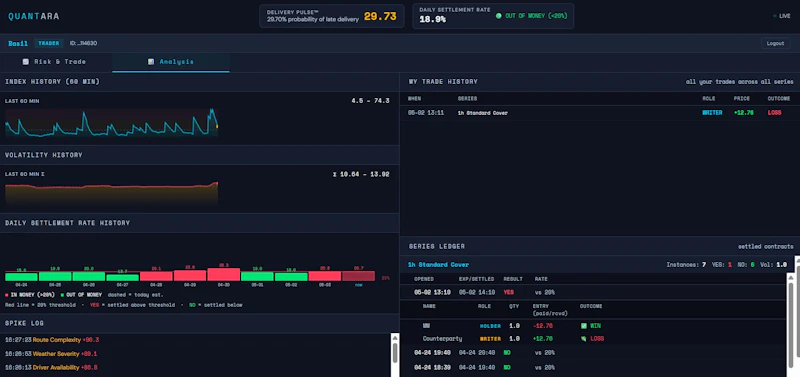Image resolution: width=800 pixels, height=377 pixels.
Task: Click the 04-27 settlement rate bar
Action: (x=122, y=278)
